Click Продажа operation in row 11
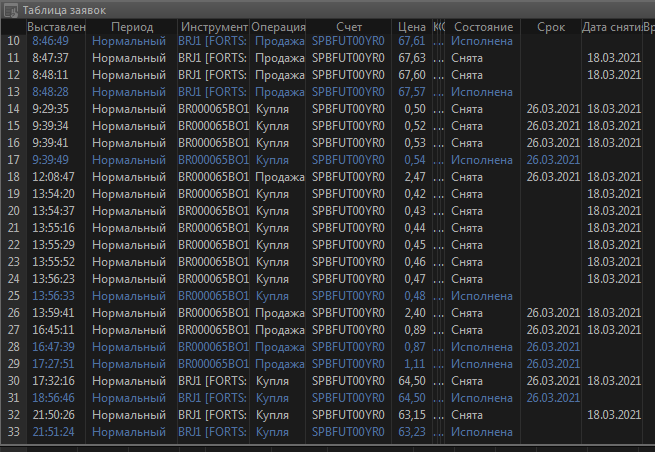 (279, 58)
